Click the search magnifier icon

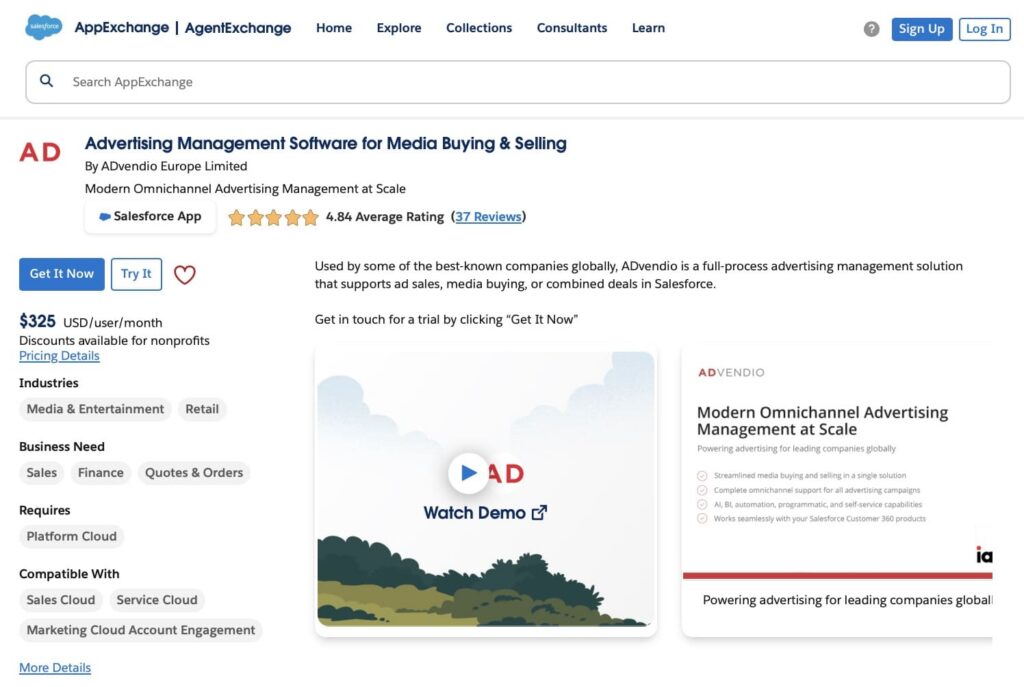point(46,81)
